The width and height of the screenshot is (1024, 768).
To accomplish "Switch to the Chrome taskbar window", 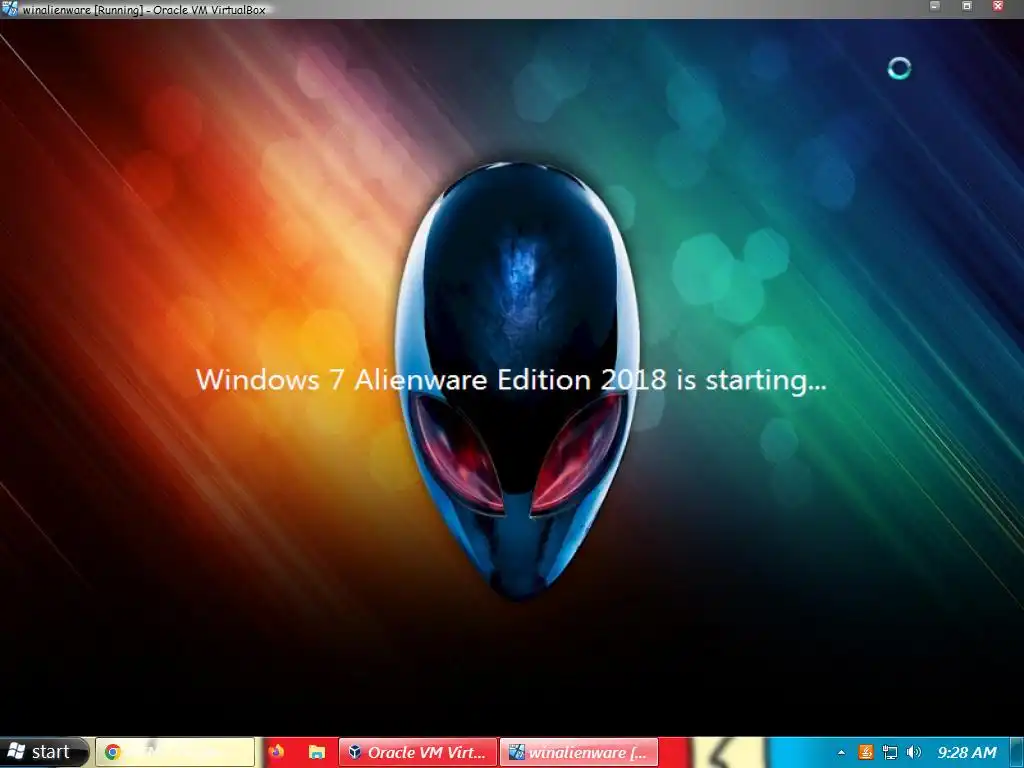I will 175,752.
